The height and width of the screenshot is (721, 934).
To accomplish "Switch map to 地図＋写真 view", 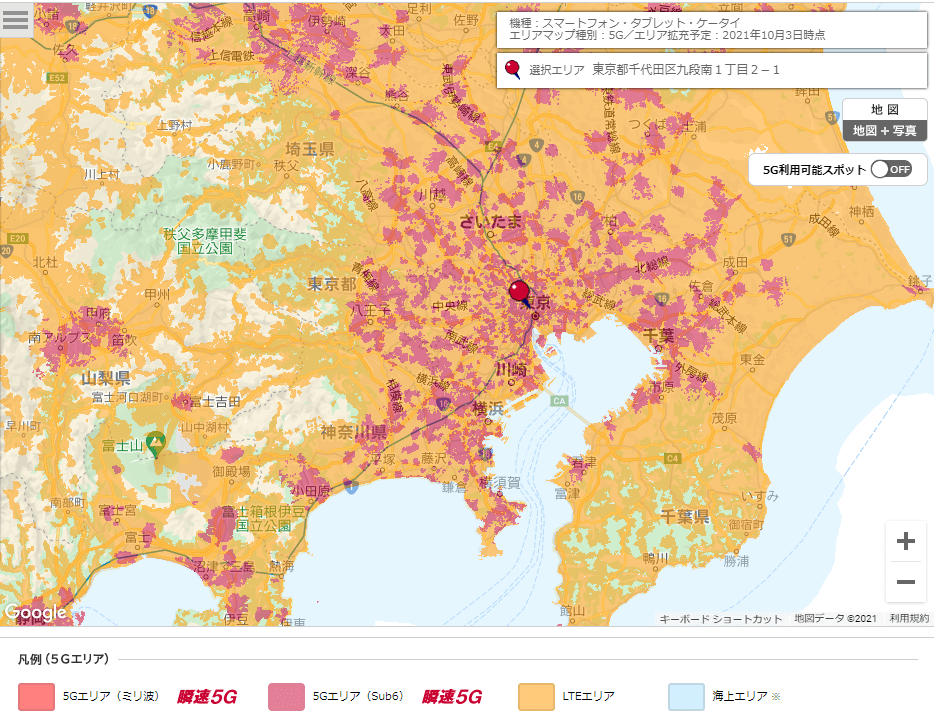I will point(885,130).
